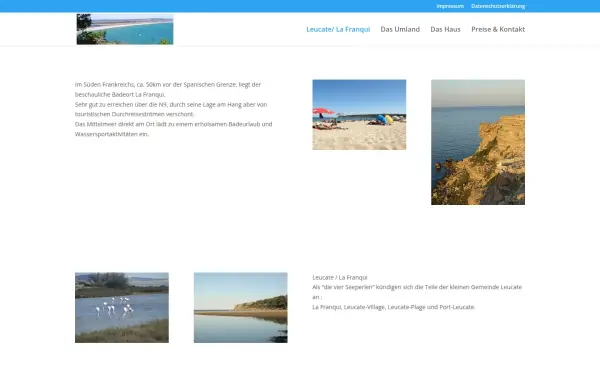Screen dimensions: 600x375
Task: Open the Impressum link in top bar
Action: [450, 6]
